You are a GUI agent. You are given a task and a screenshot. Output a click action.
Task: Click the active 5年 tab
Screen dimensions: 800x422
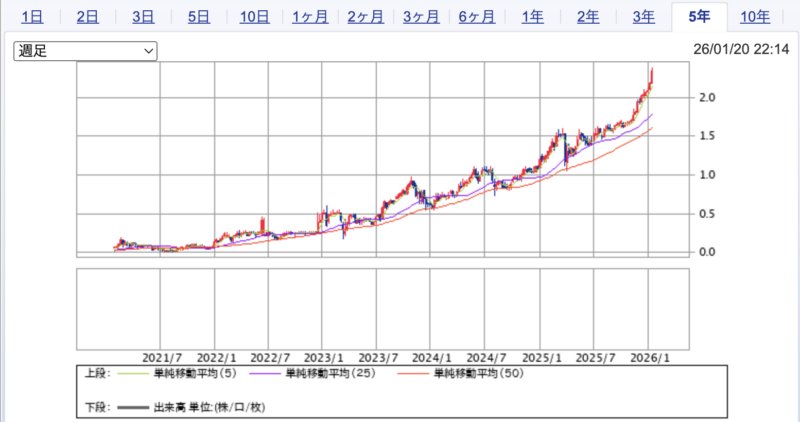pyautogui.click(x=700, y=17)
